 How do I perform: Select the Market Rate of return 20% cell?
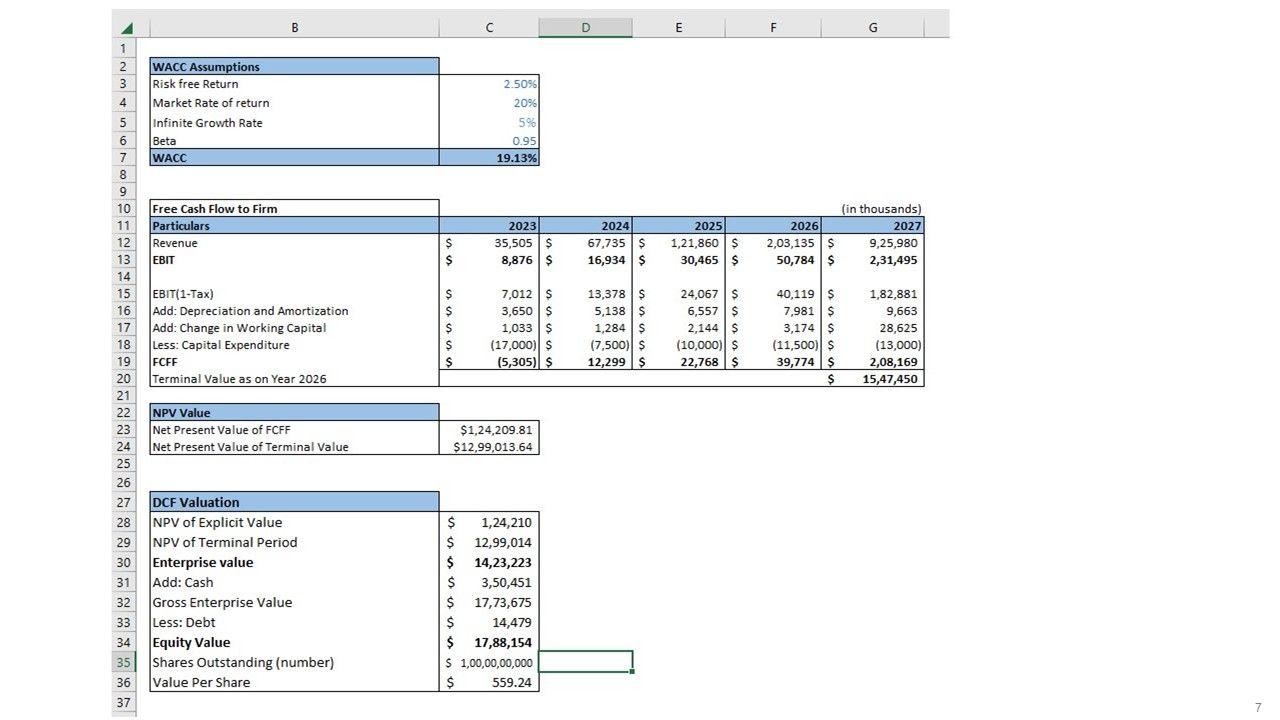489,103
